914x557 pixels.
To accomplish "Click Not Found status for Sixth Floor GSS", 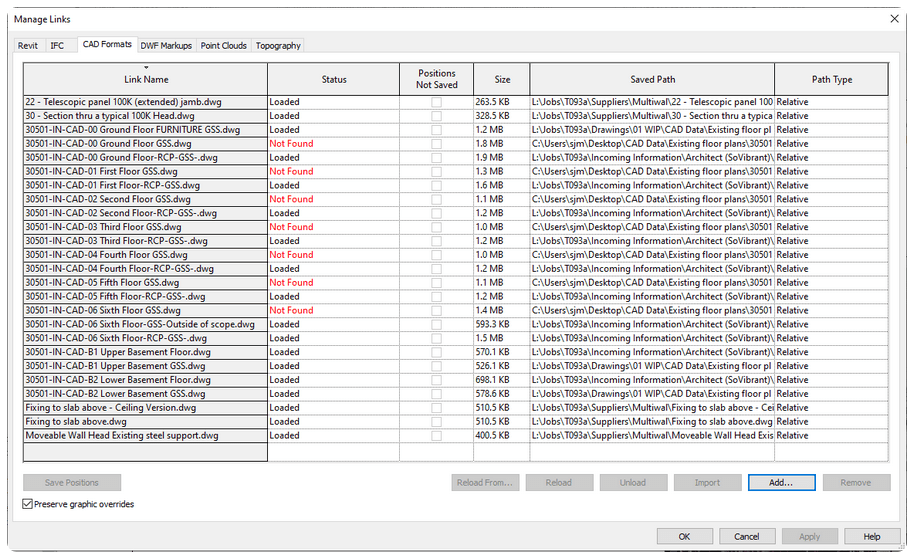I will pyautogui.click(x=291, y=310).
